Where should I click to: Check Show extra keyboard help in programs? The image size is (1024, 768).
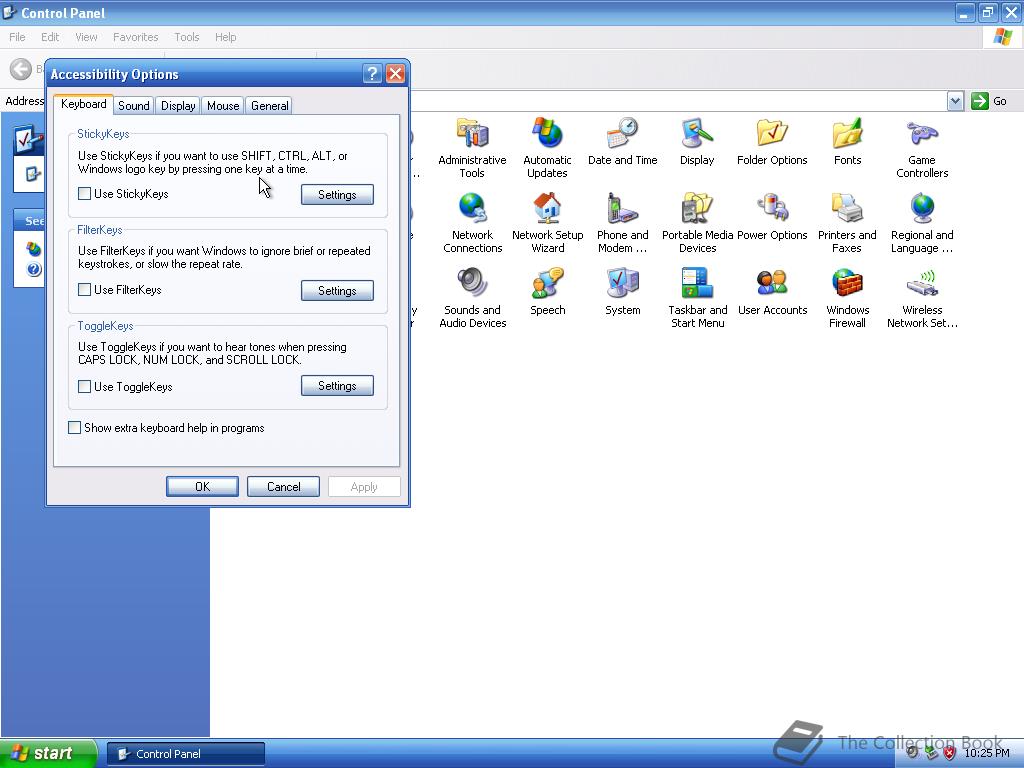[x=74, y=427]
